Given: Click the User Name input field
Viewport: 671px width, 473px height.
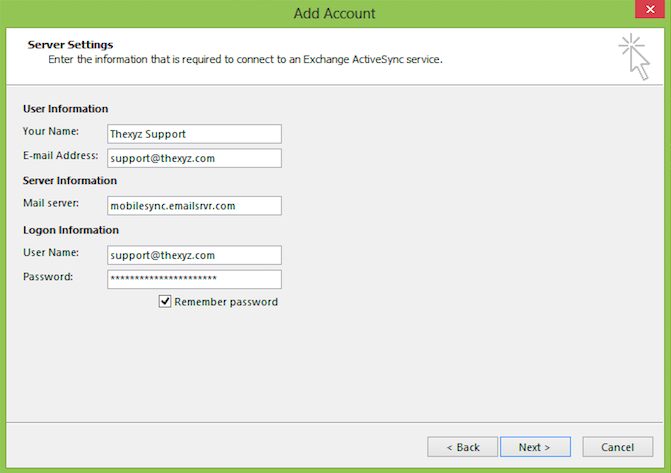Looking at the screenshot, I should pyautogui.click(x=194, y=255).
